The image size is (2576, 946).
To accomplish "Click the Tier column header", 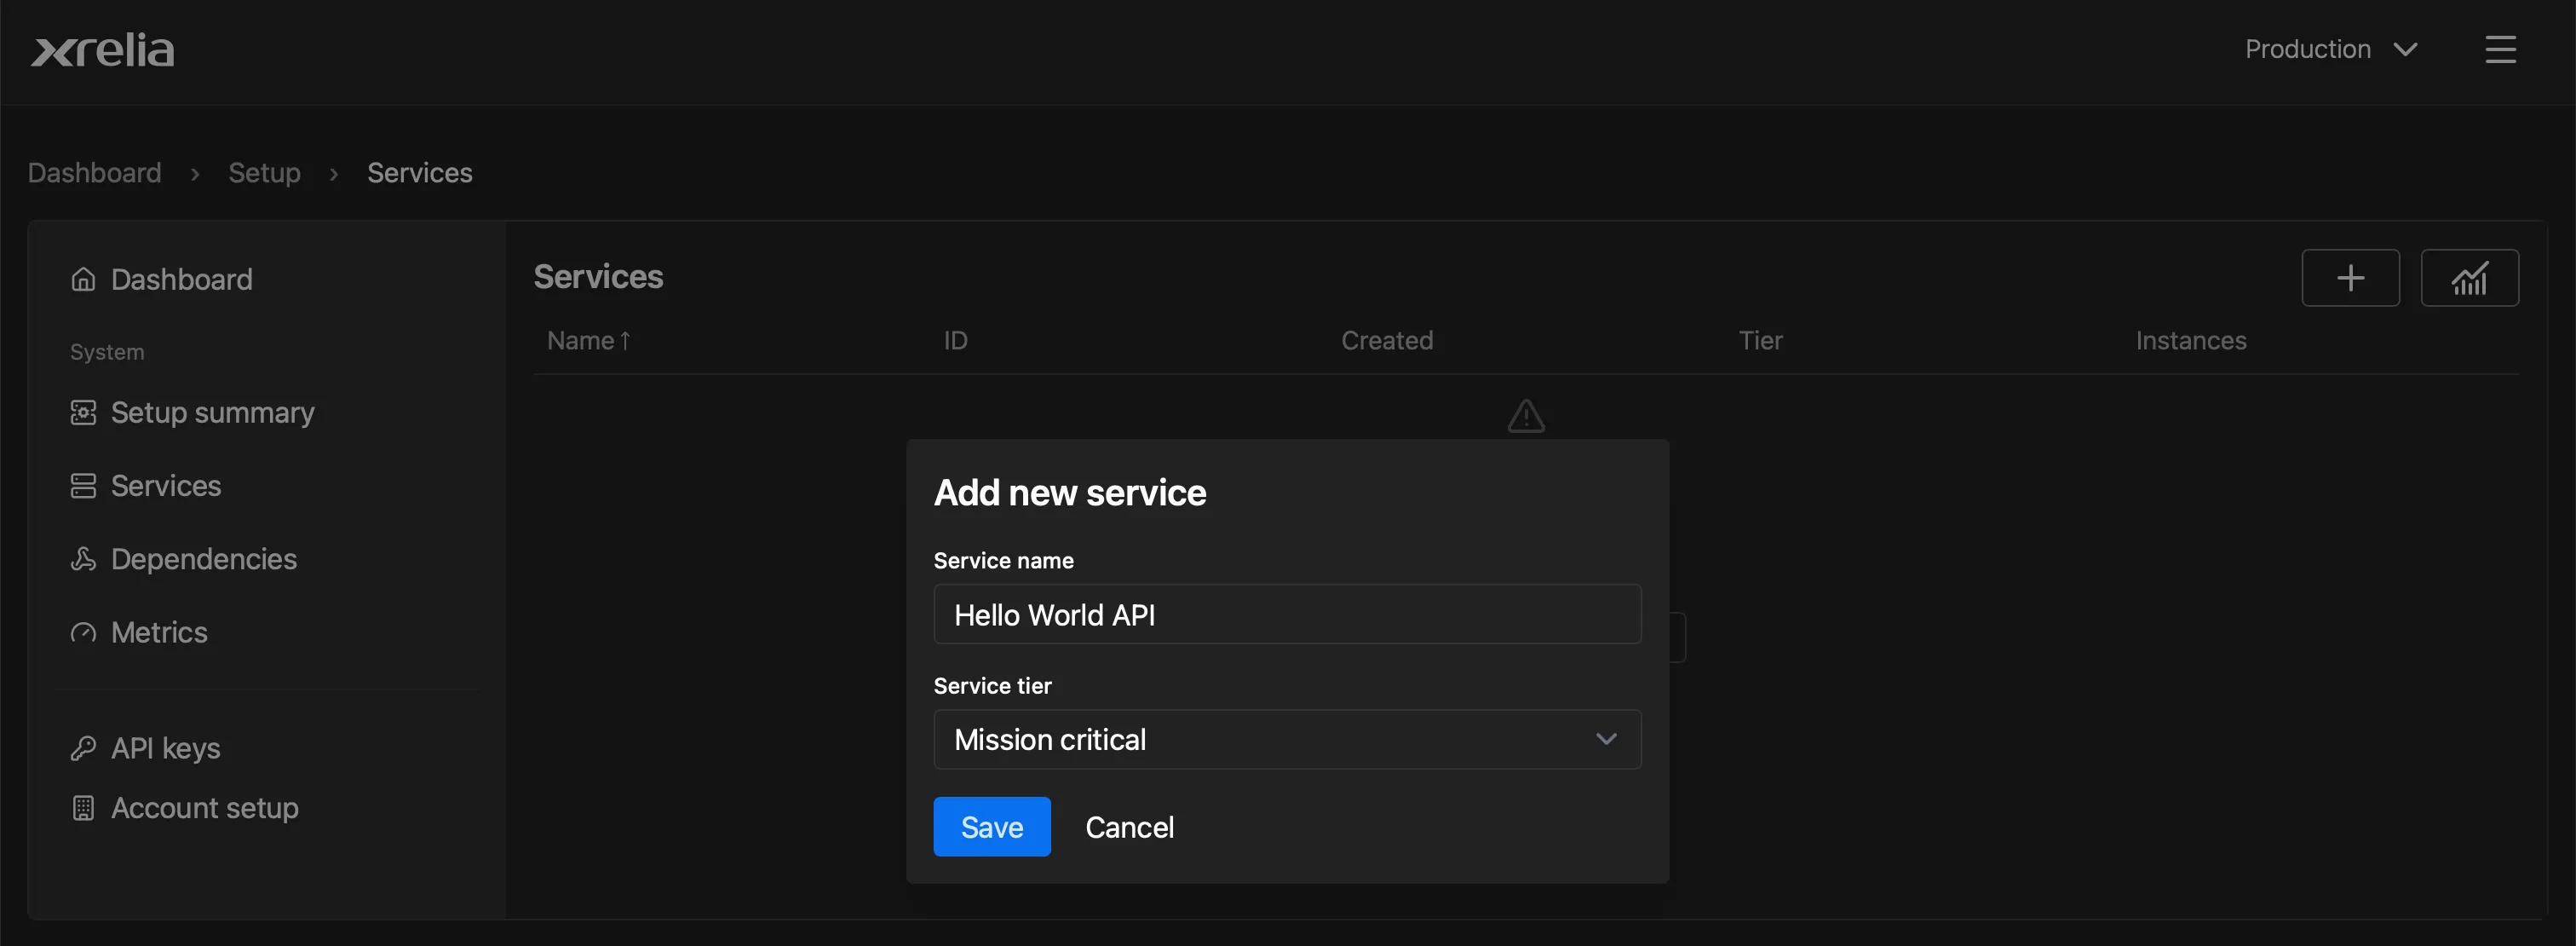I will (x=1760, y=341).
